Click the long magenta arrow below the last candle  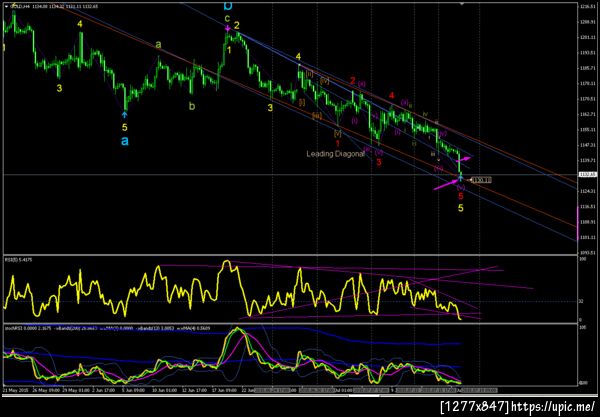pyautogui.click(x=445, y=185)
